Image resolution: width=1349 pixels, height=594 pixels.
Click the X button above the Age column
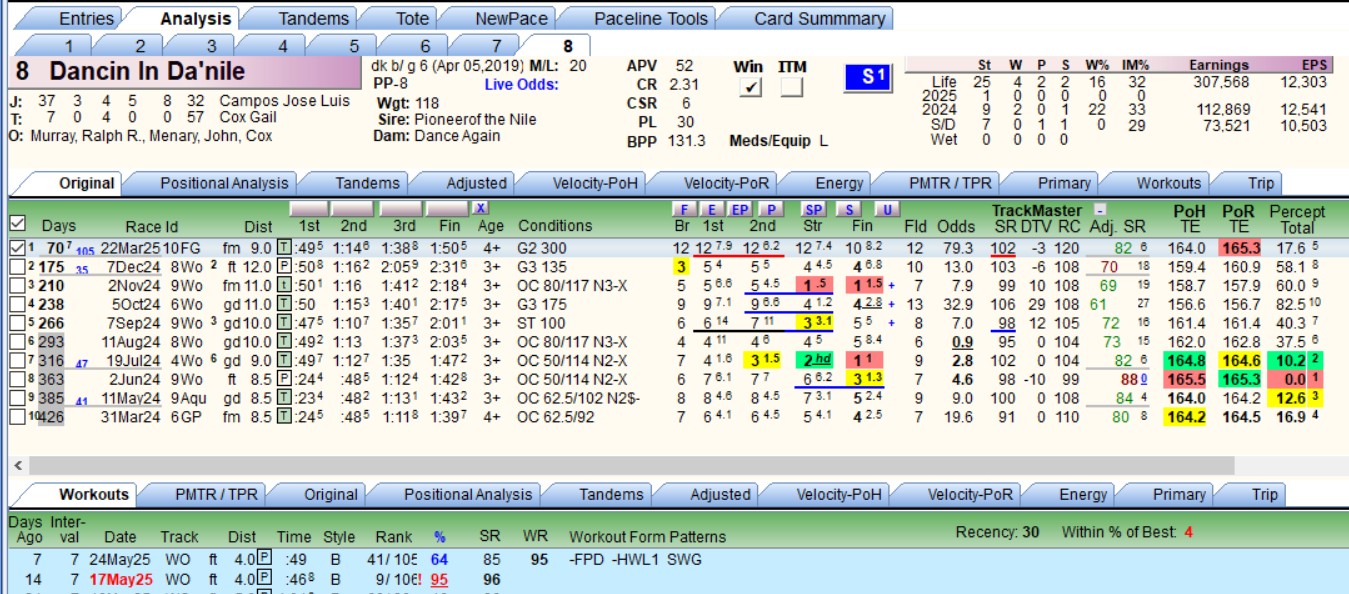480,208
